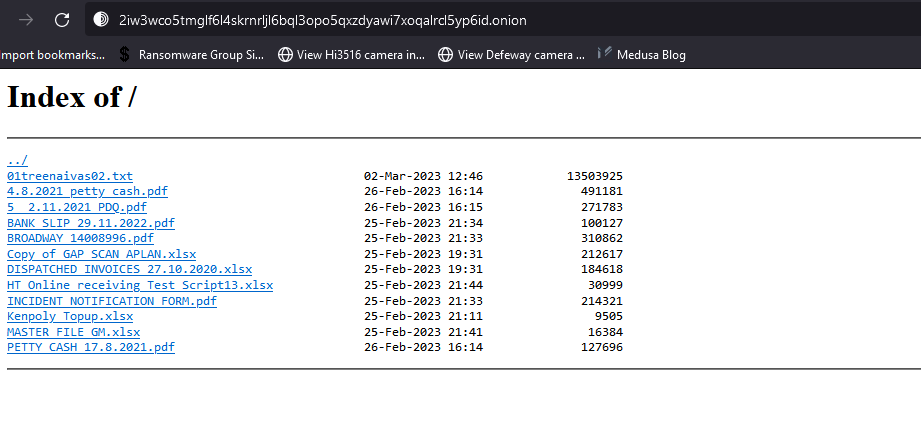Click the file size 16384

(606, 333)
